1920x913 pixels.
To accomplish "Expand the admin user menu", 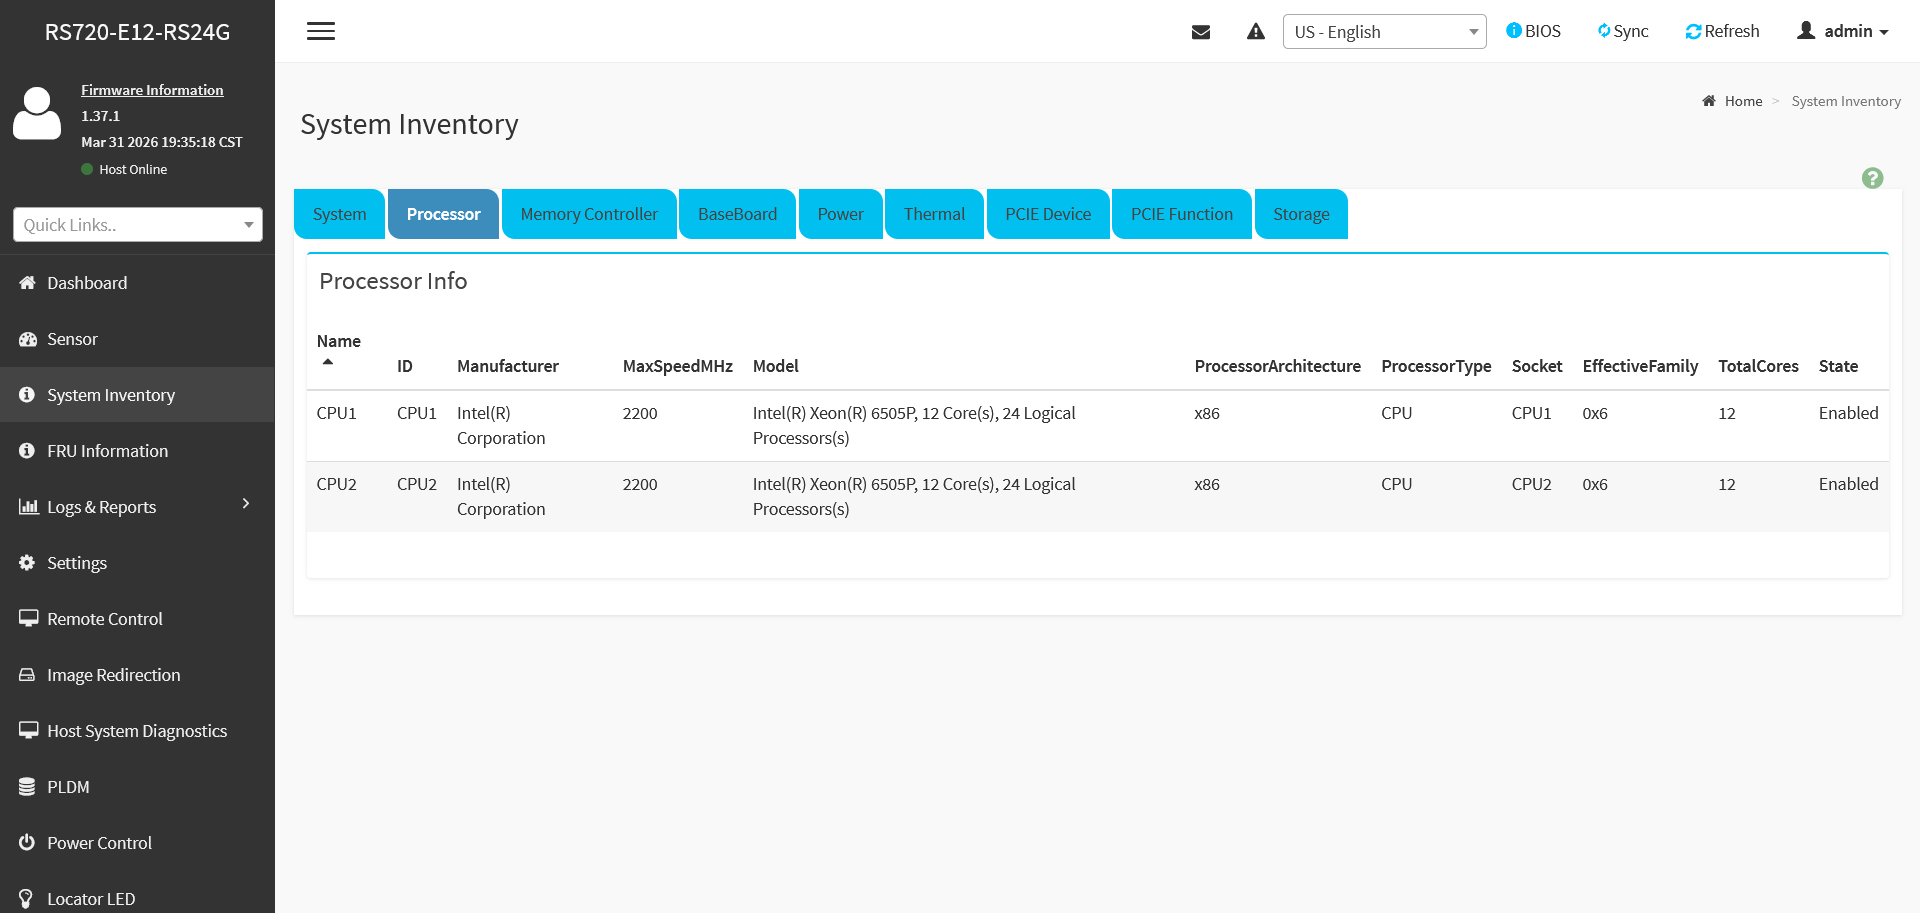I will click(x=1843, y=31).
